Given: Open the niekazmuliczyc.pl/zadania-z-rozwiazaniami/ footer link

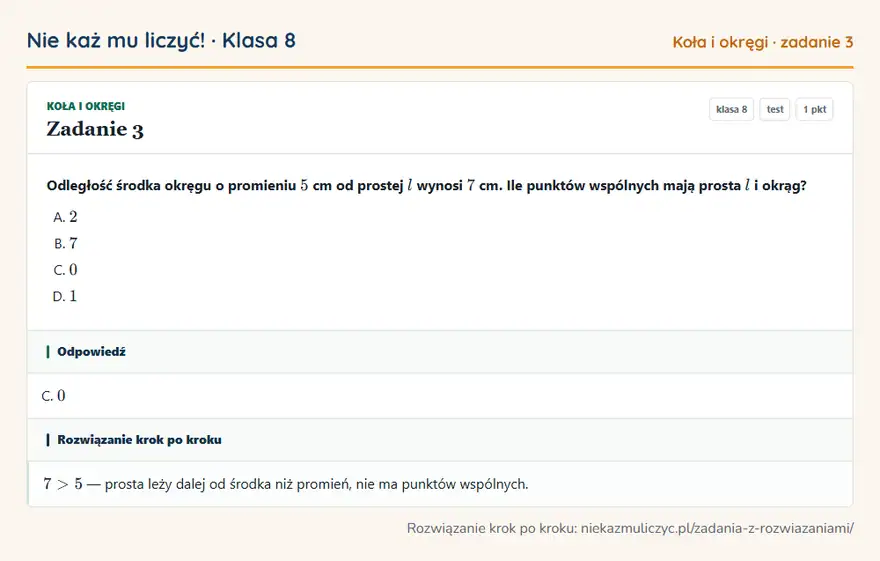Looking at the screenshot, I should (x=717, y=528).
